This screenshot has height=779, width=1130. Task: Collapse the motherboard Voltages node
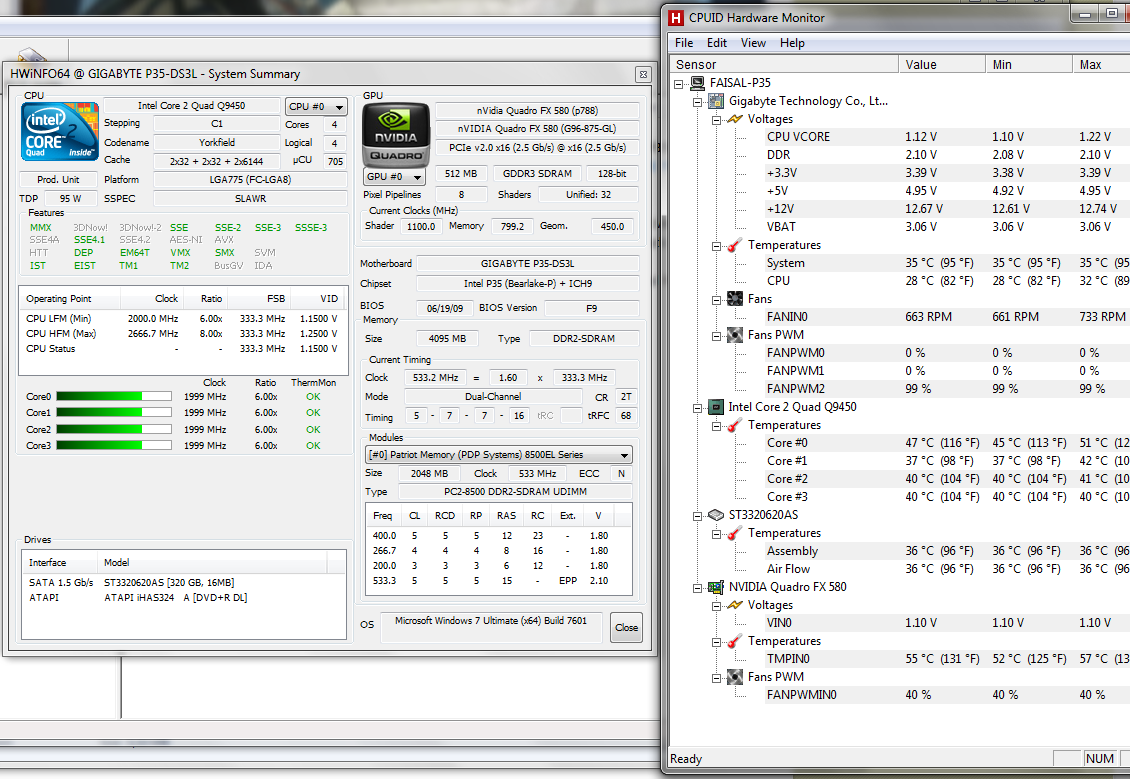(x=716, y=120)
